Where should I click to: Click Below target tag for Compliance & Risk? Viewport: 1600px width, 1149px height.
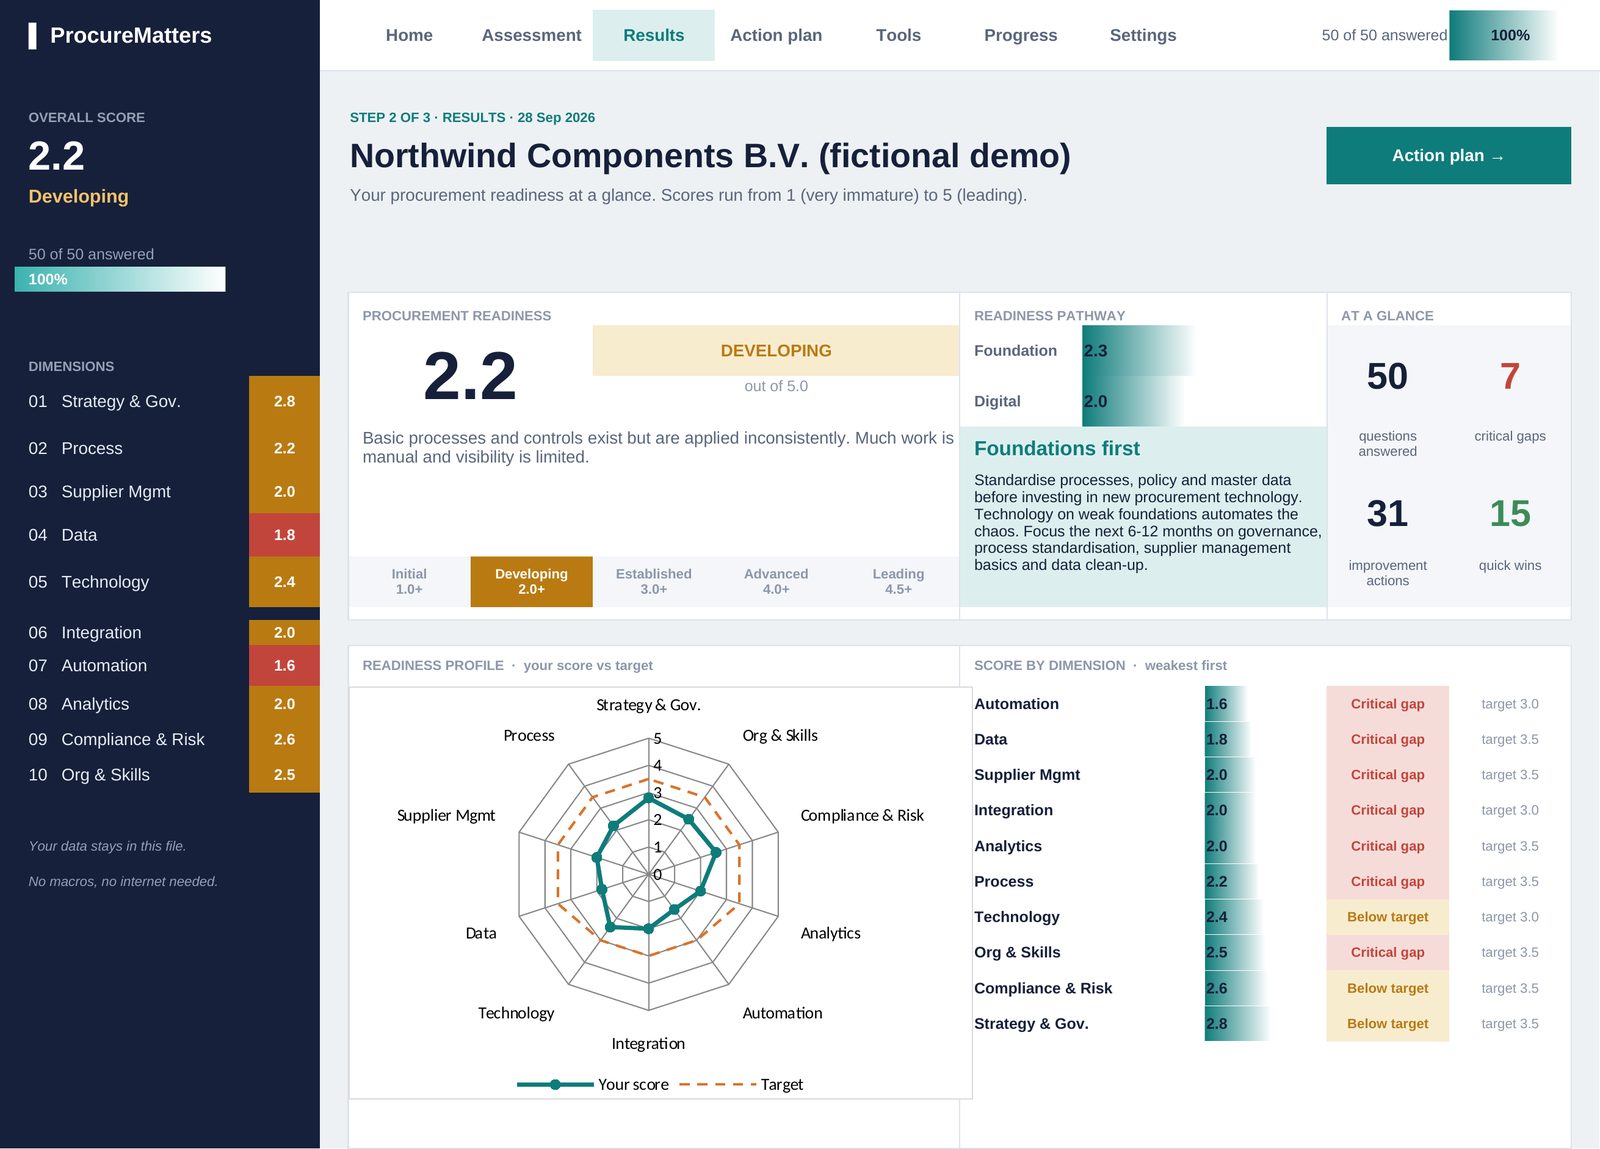[x=1387, y=988]
